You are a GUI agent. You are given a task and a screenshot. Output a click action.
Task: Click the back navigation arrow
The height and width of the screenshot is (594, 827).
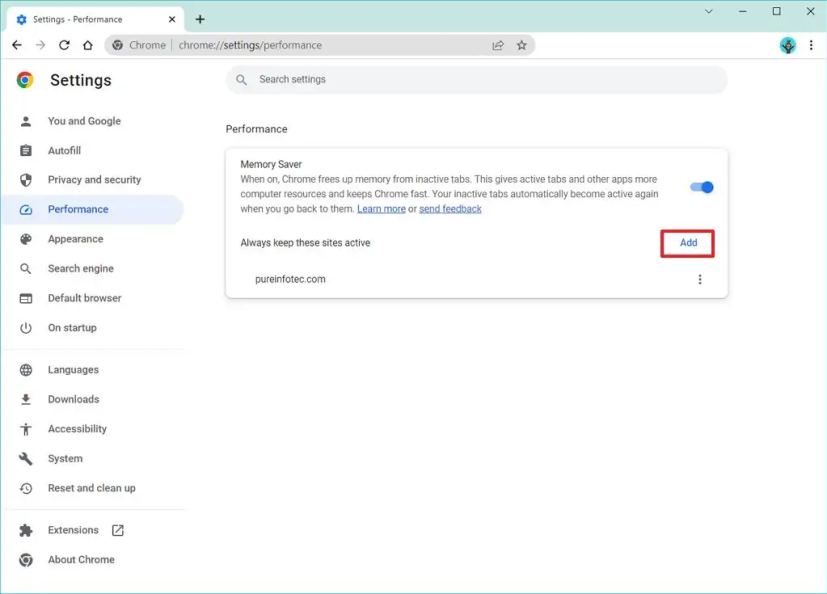click(17, 45)
